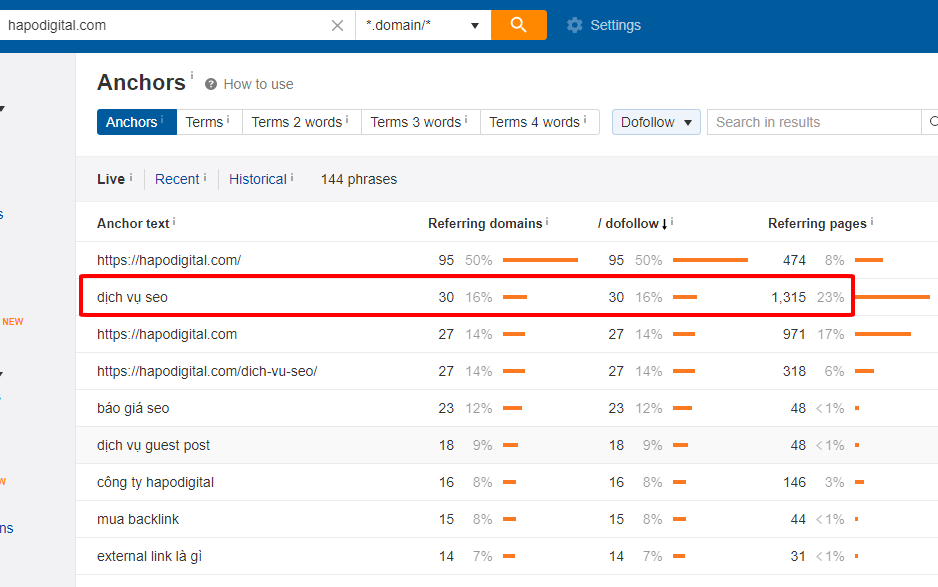Click referring pages count 474

[794, 260]
